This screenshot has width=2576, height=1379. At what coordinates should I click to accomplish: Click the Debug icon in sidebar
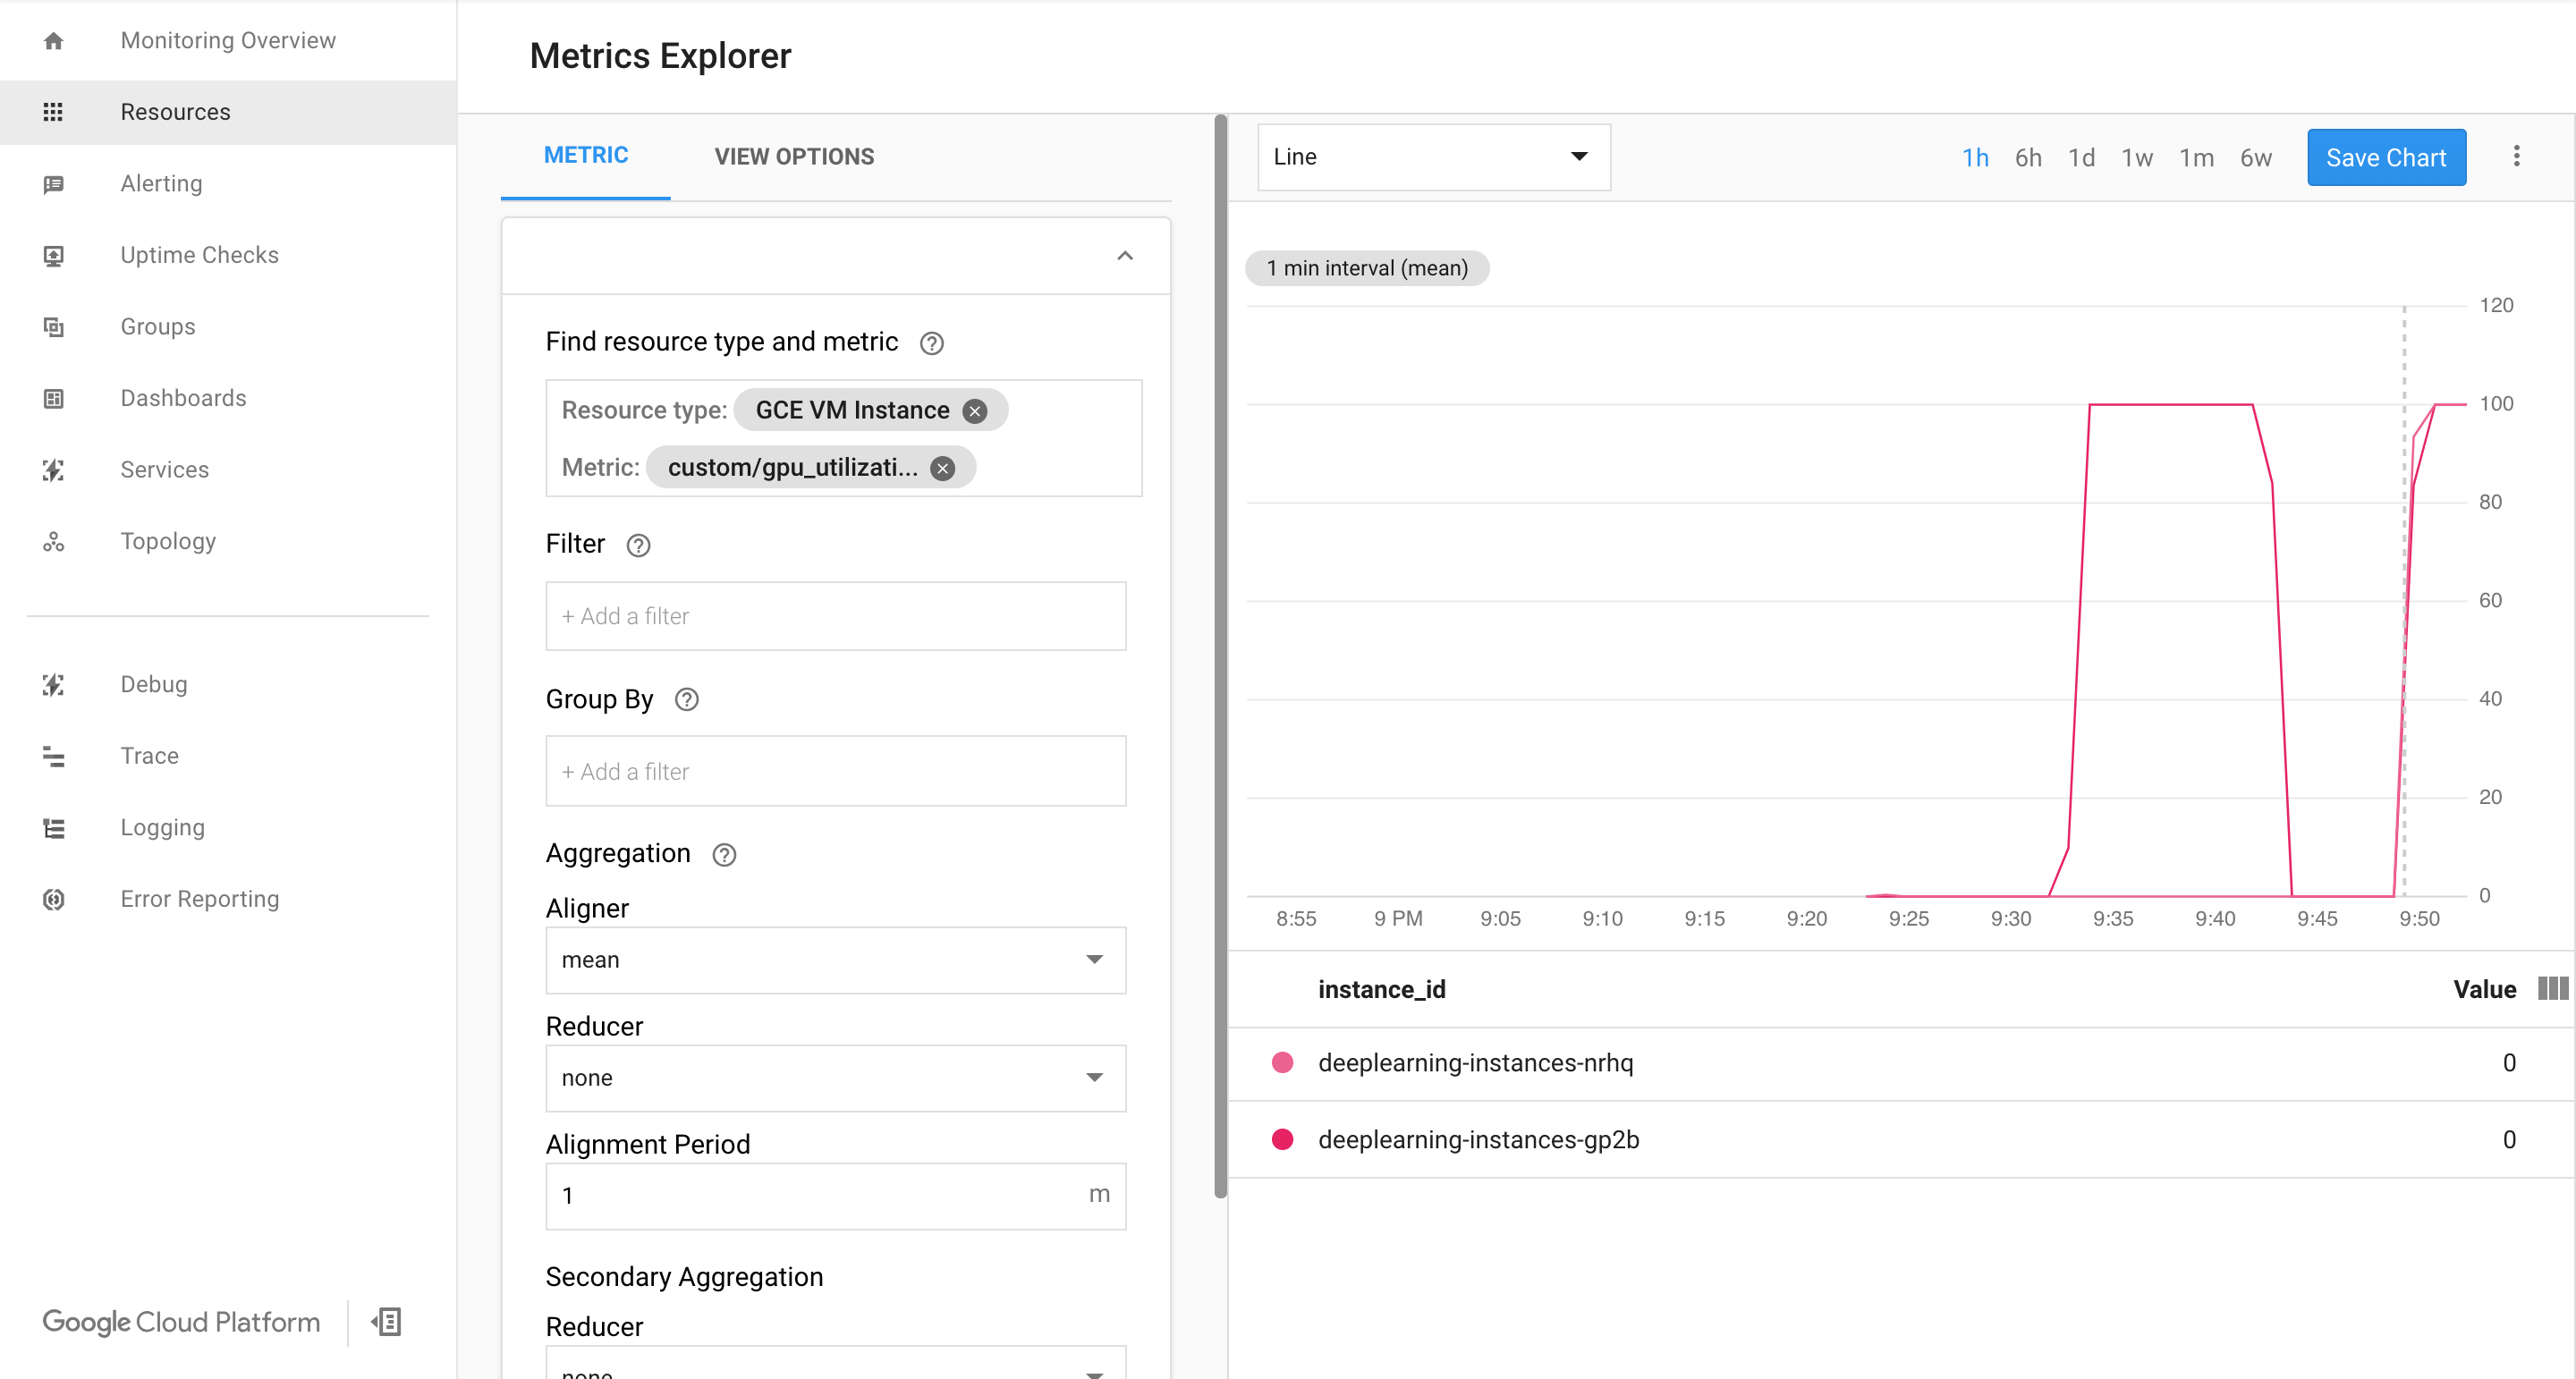tap(53, 684)
